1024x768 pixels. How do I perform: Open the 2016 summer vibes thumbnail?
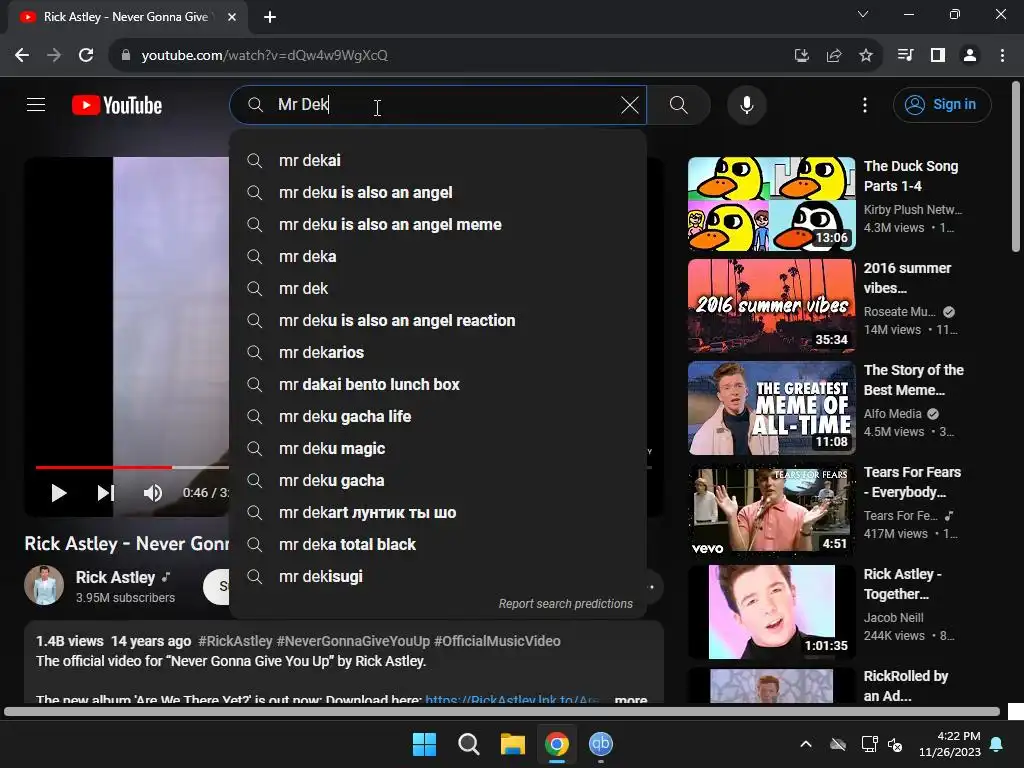pos(771,306)
